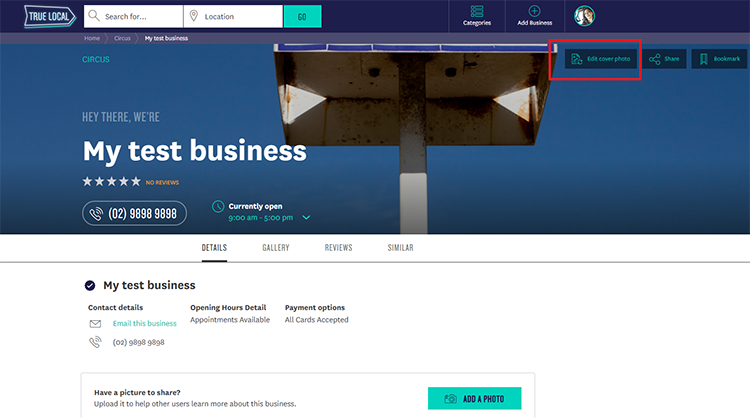Image resolution: width=750 pixels, height=418 pixels.
Task: Click the Have a picture to share heading
Action: click(x=137, y=392)
